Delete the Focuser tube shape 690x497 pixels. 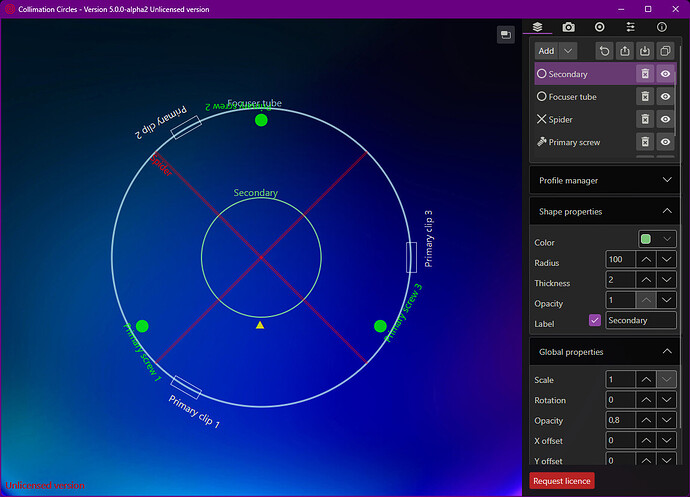pos(645,96)
